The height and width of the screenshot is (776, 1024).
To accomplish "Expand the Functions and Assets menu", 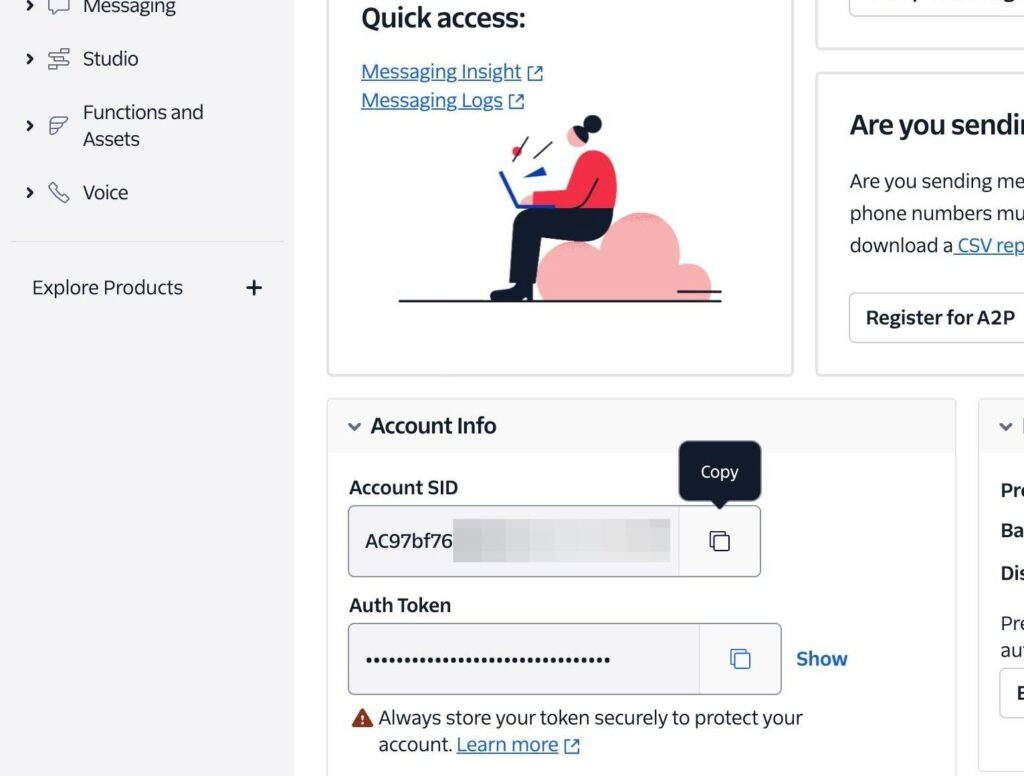I will point(30,126).
